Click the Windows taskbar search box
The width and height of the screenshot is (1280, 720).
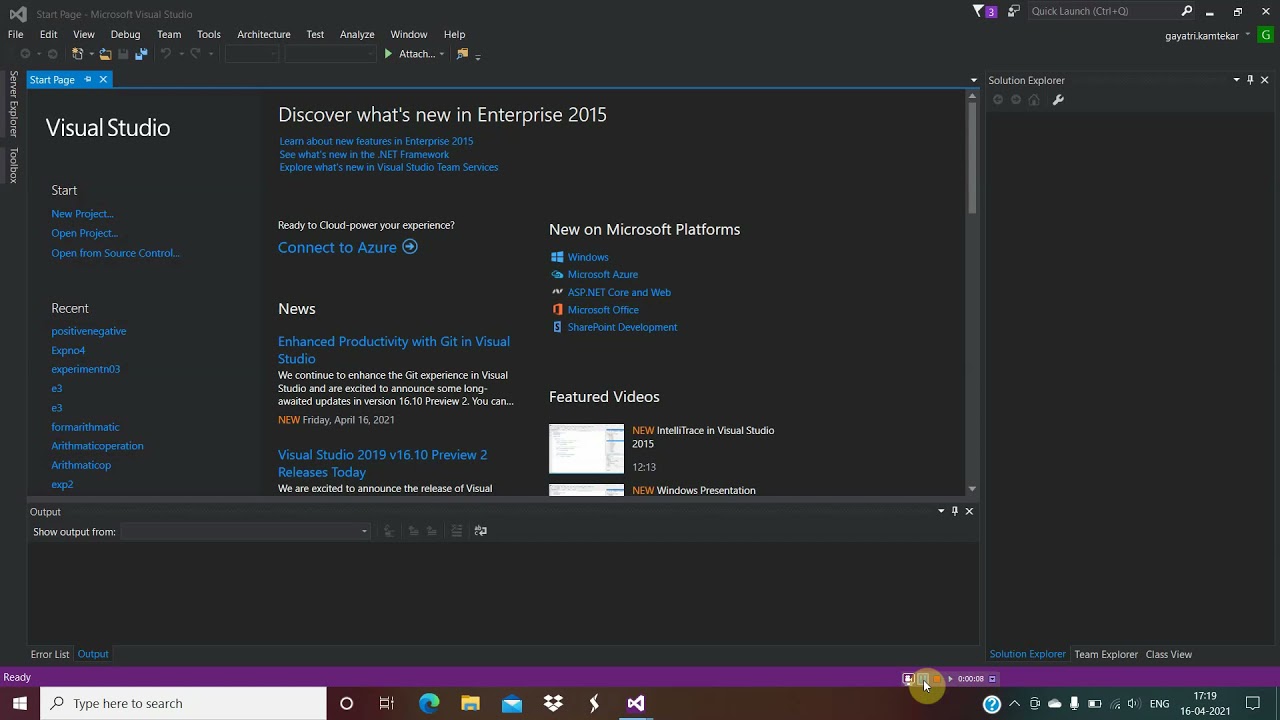click(x=184, y=703)
